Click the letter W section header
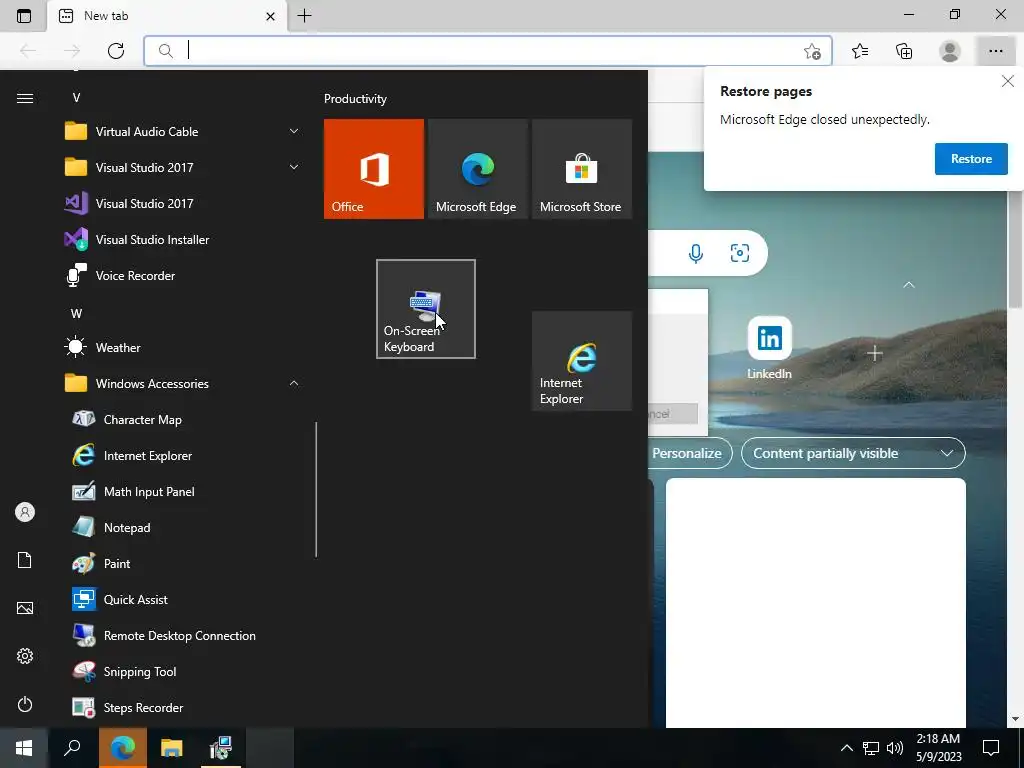The height and width of the screenshot is (768, 1024). 76,313
